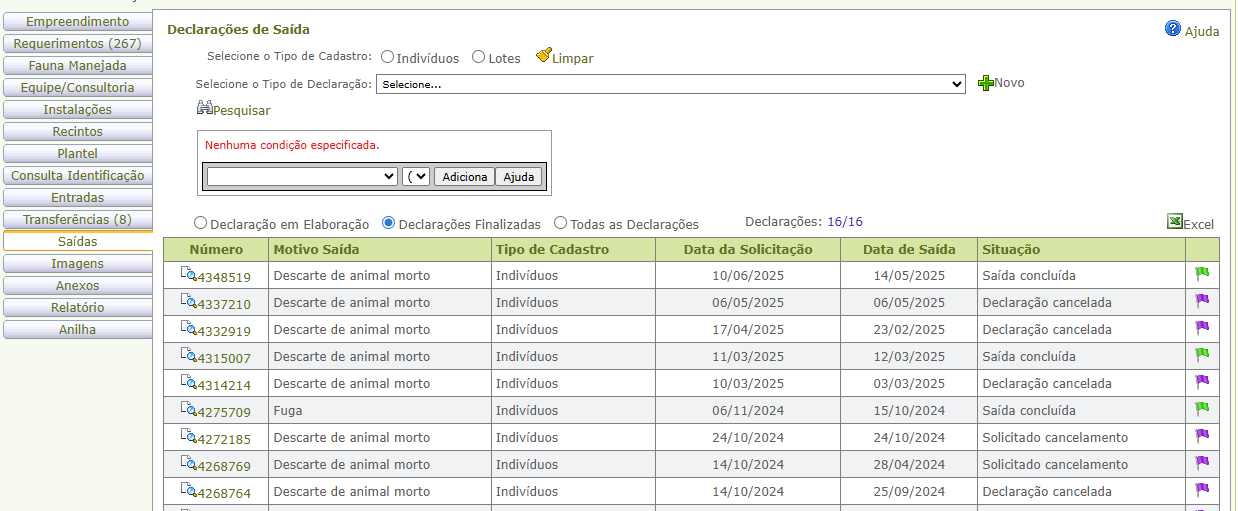Viewport: 1238px width, 511px height.
Task: Open Fauna Manejada in the sidebar
Action: pyautogui.click(x=77, y=66)
